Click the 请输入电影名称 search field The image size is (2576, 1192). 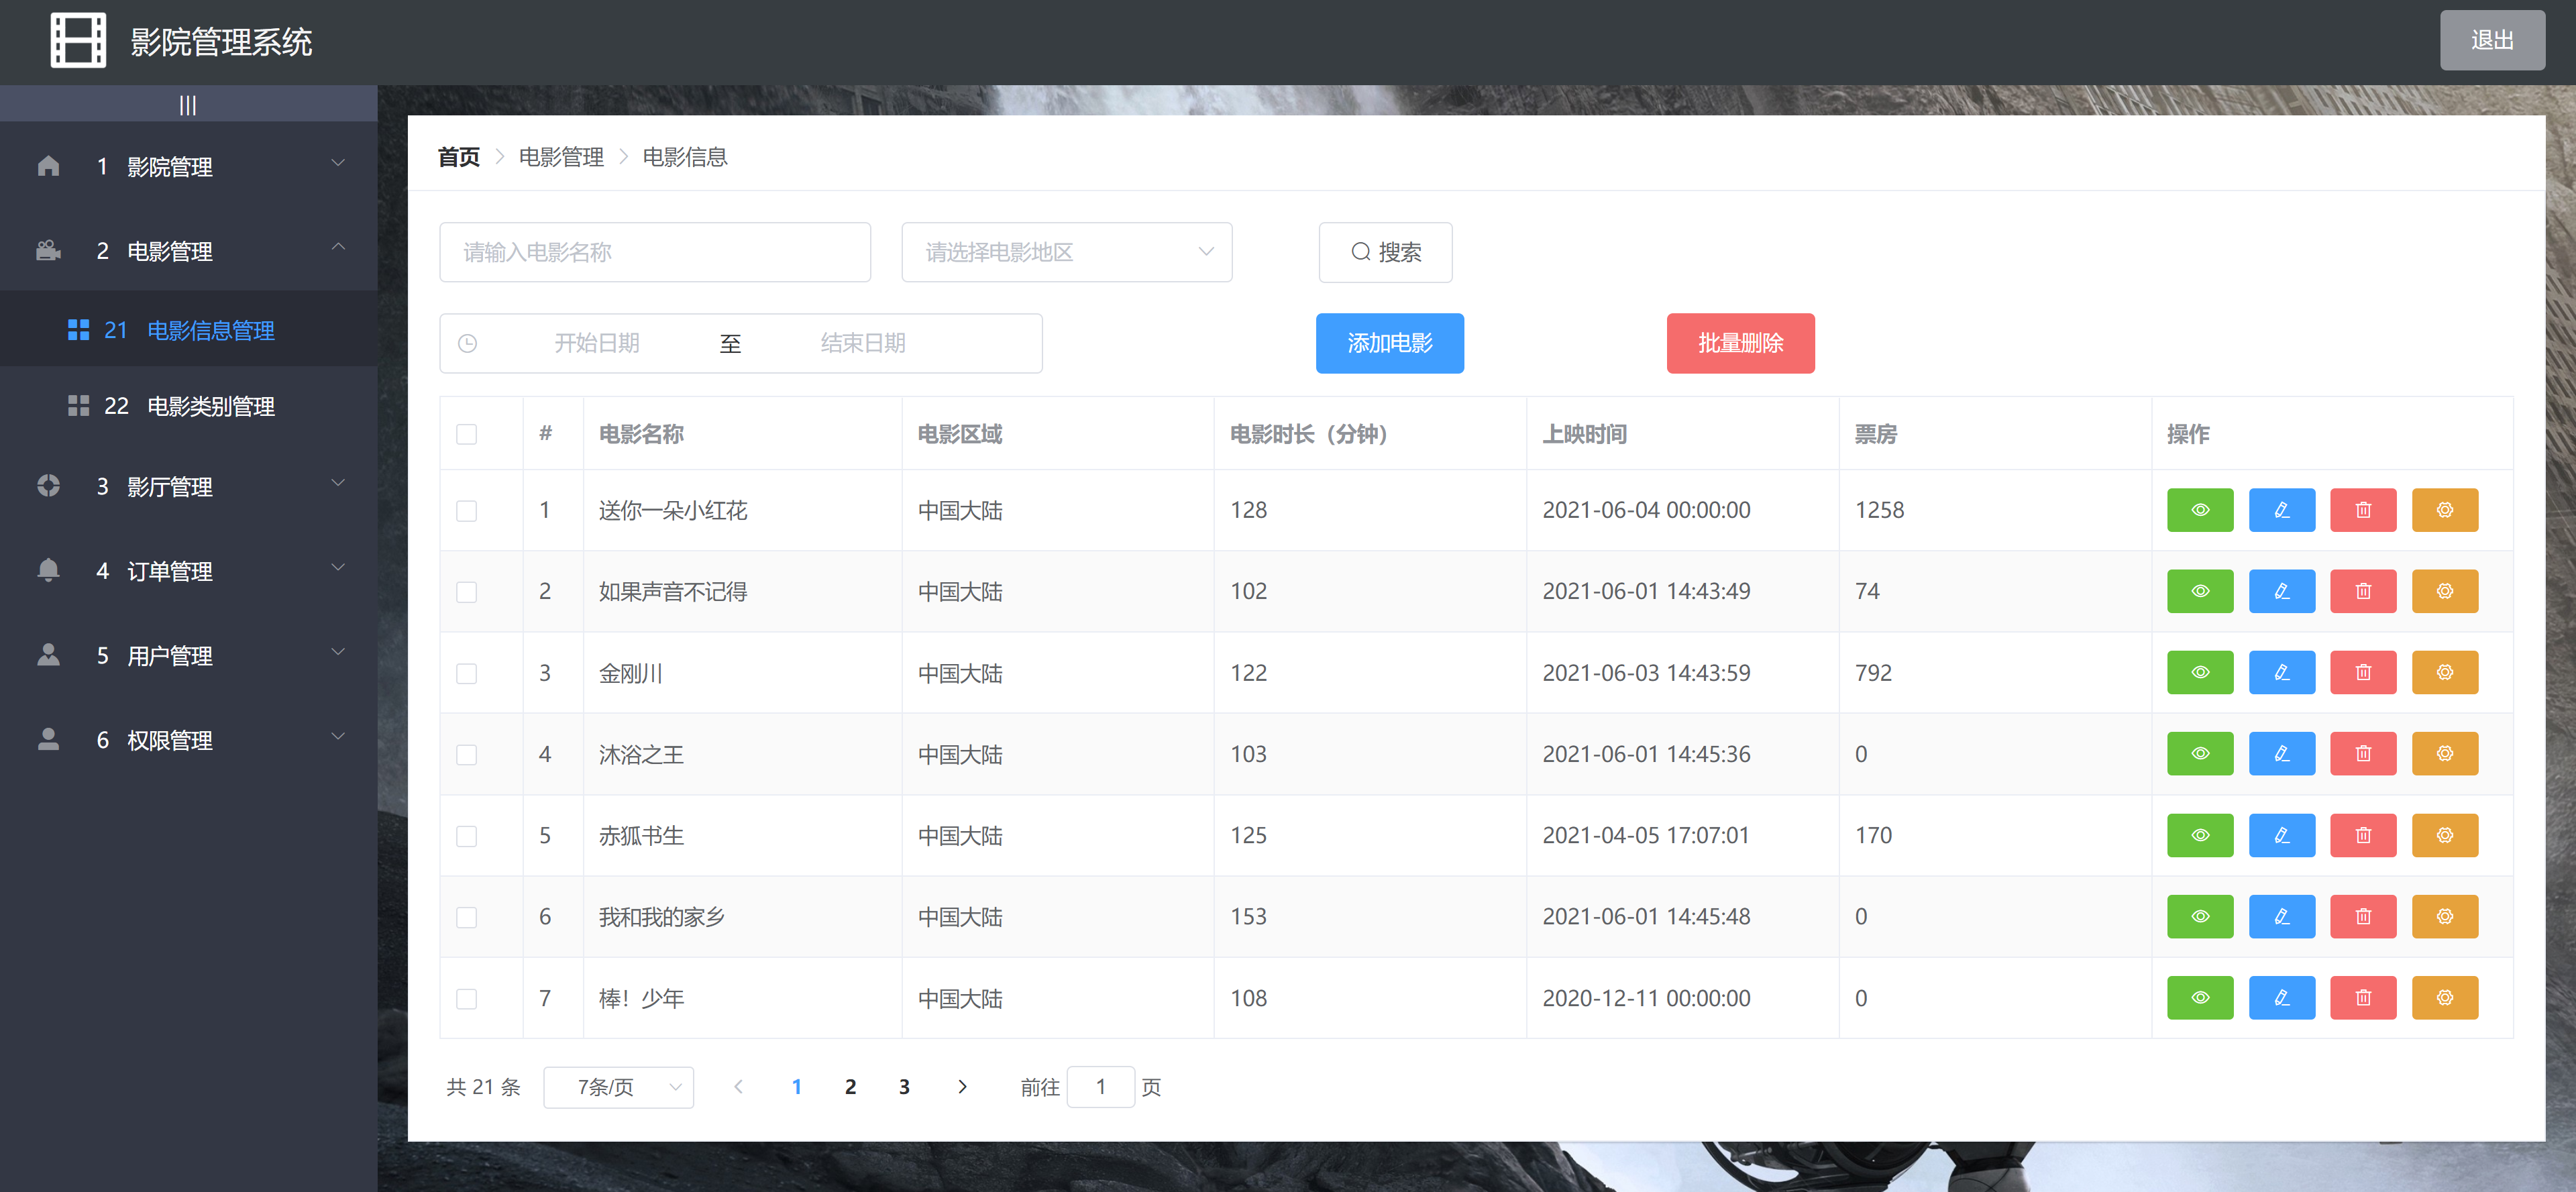tap(654, 252)
